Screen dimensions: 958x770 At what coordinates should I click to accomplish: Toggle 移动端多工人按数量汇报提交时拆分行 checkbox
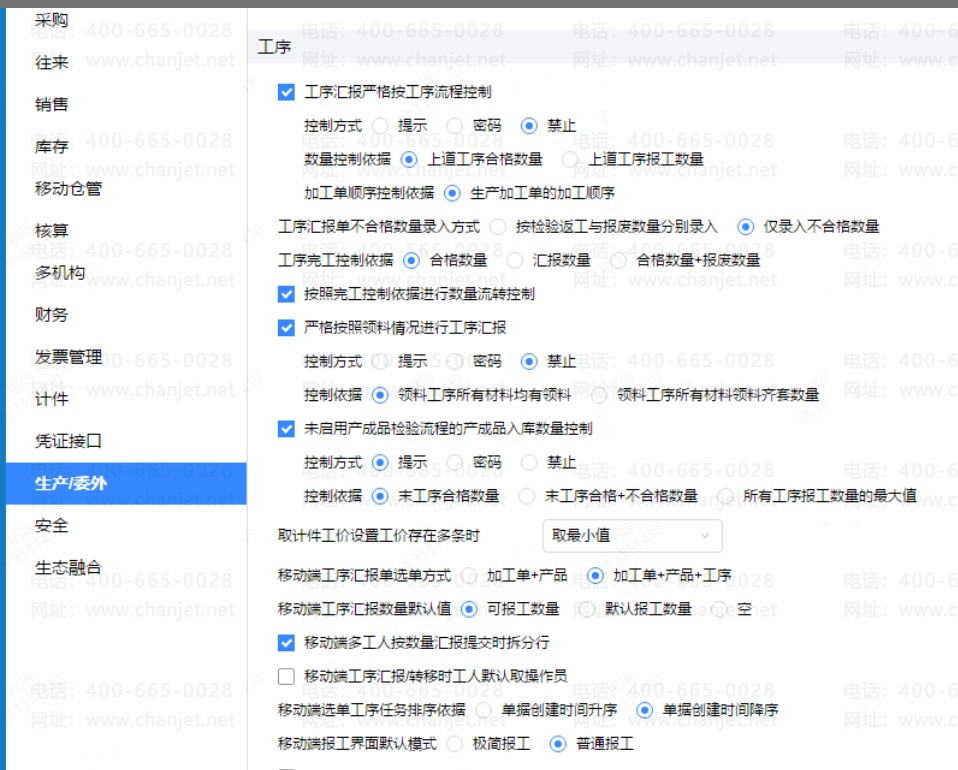pos(286,643)
